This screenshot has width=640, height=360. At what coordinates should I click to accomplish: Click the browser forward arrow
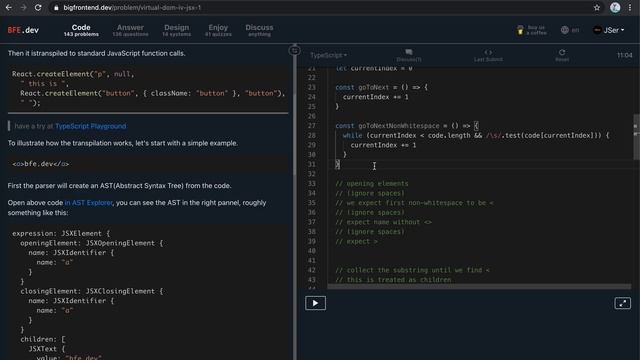click(23, 7)
